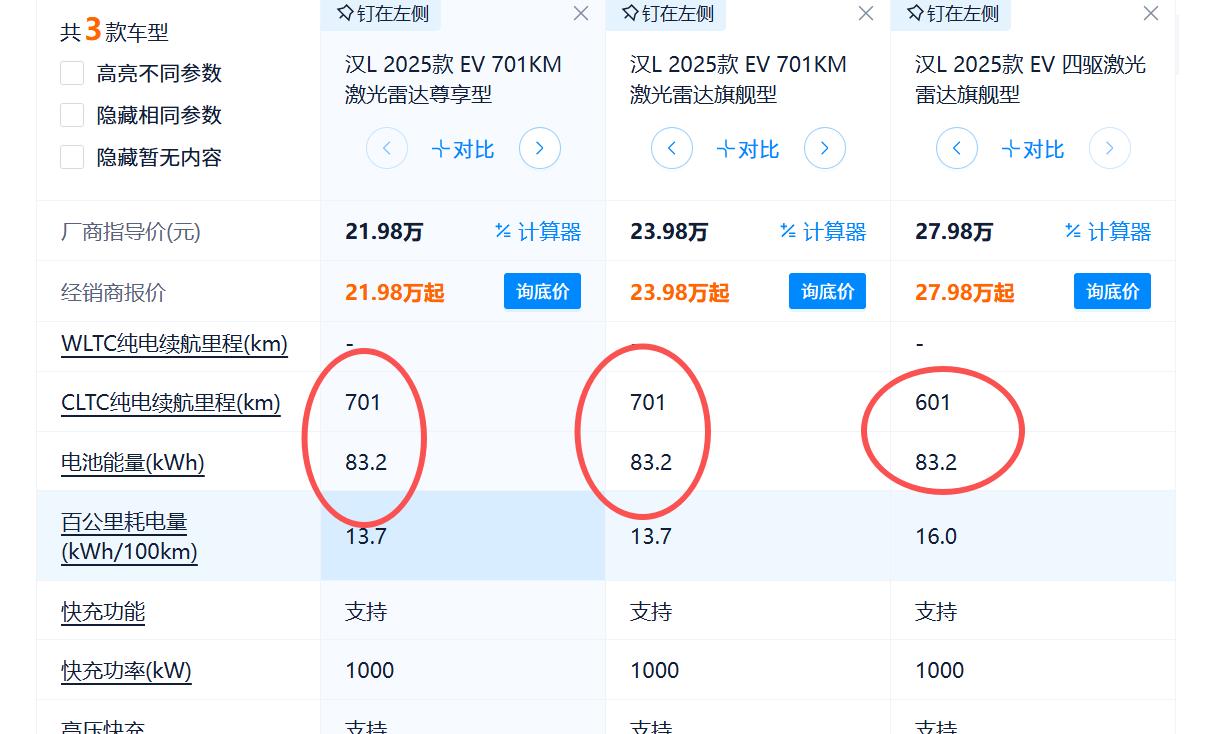Screen dimensions: 1230x734
Task: Click the 13.7 value in 尊享型 column
Action: pos(366,536)
